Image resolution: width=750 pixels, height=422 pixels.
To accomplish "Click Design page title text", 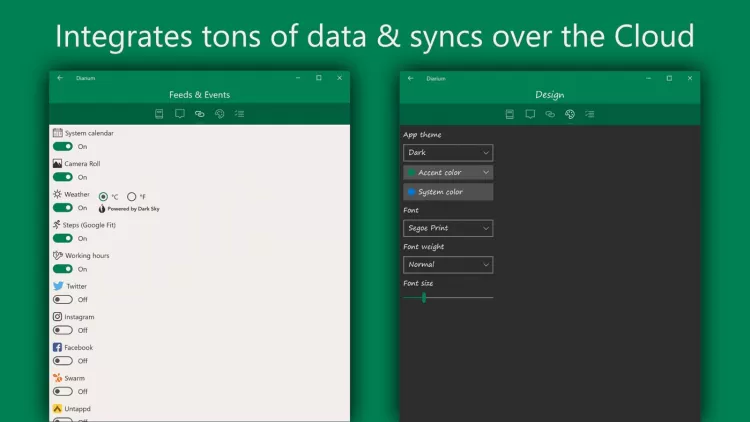I will click(550, 95).
